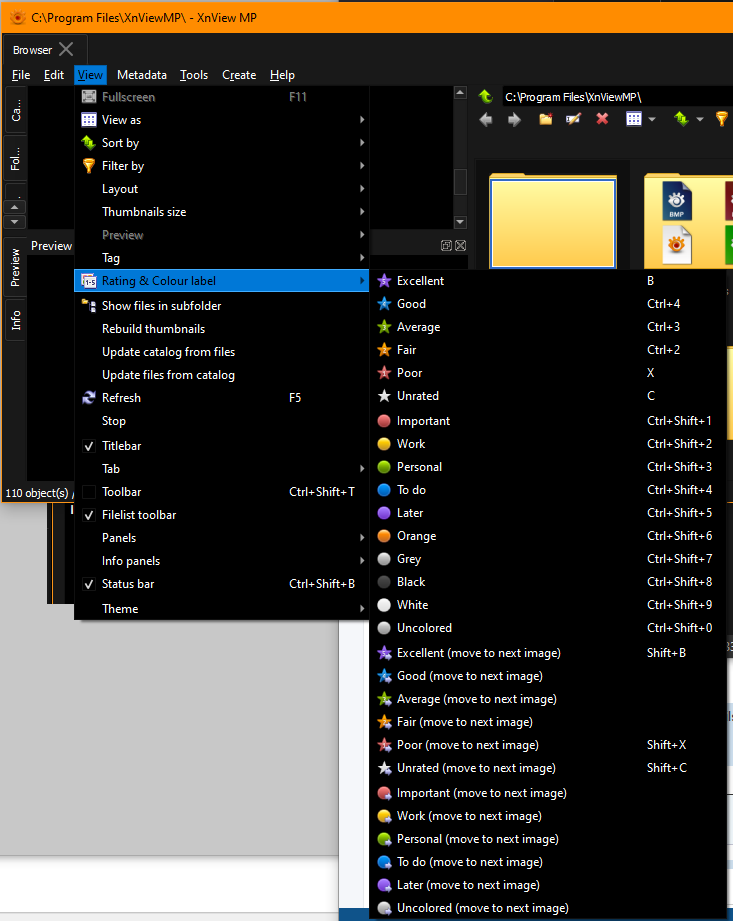733x921 pixels.
Task: Click the Refresh icon in View menu
Action: point(89,398)
